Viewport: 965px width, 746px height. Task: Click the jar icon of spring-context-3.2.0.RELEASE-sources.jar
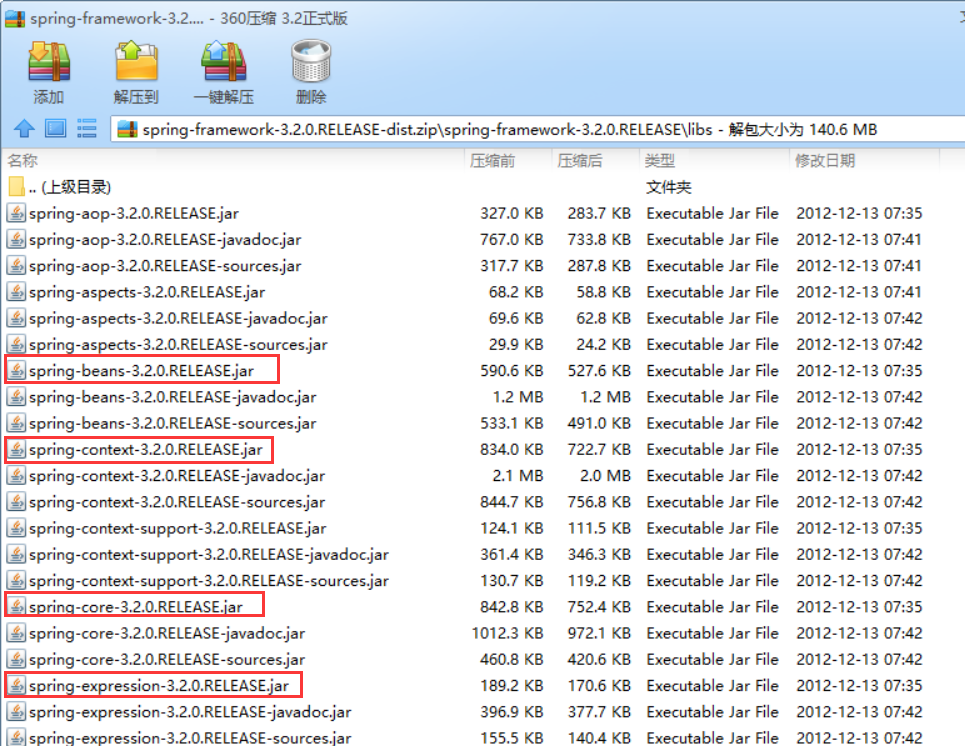pos(17,502)
